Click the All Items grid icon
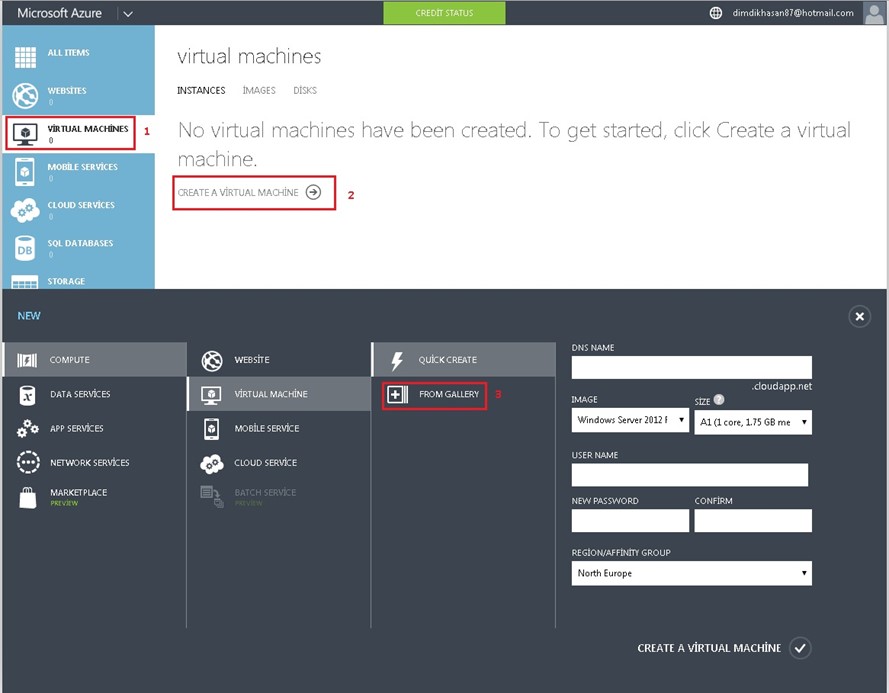Image resolution: width=889 pixels, height=693 pixels. (25, 57)
